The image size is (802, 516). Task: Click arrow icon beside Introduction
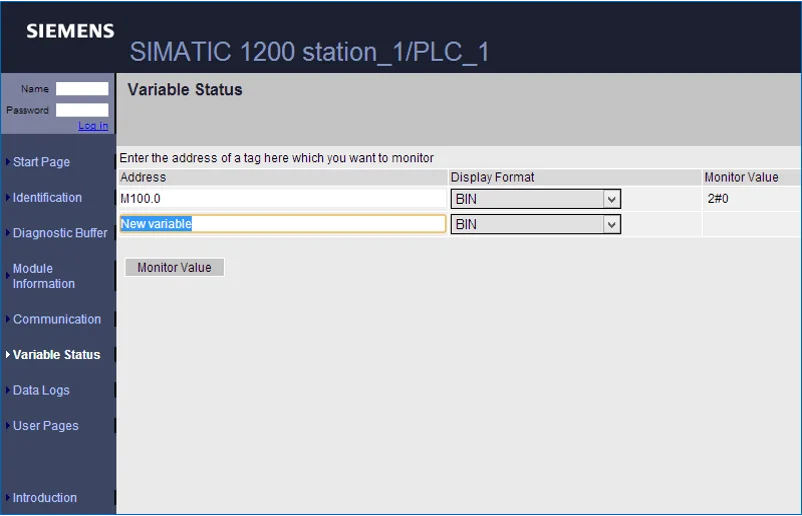(8, 498)
